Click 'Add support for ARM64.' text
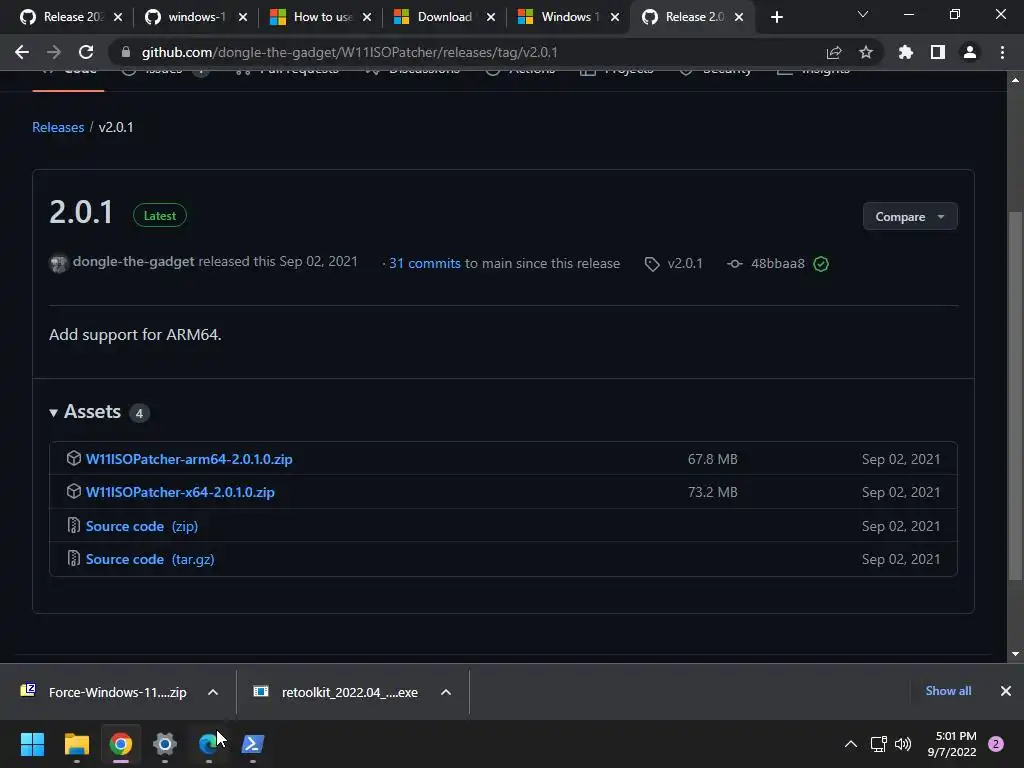 [x=135, y=334]
